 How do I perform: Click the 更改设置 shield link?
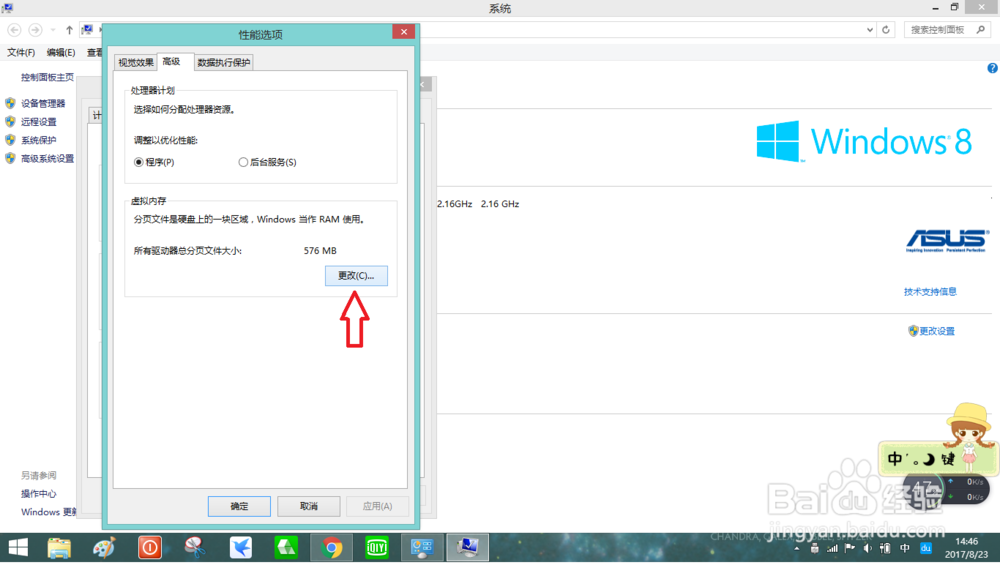[932, 331]
